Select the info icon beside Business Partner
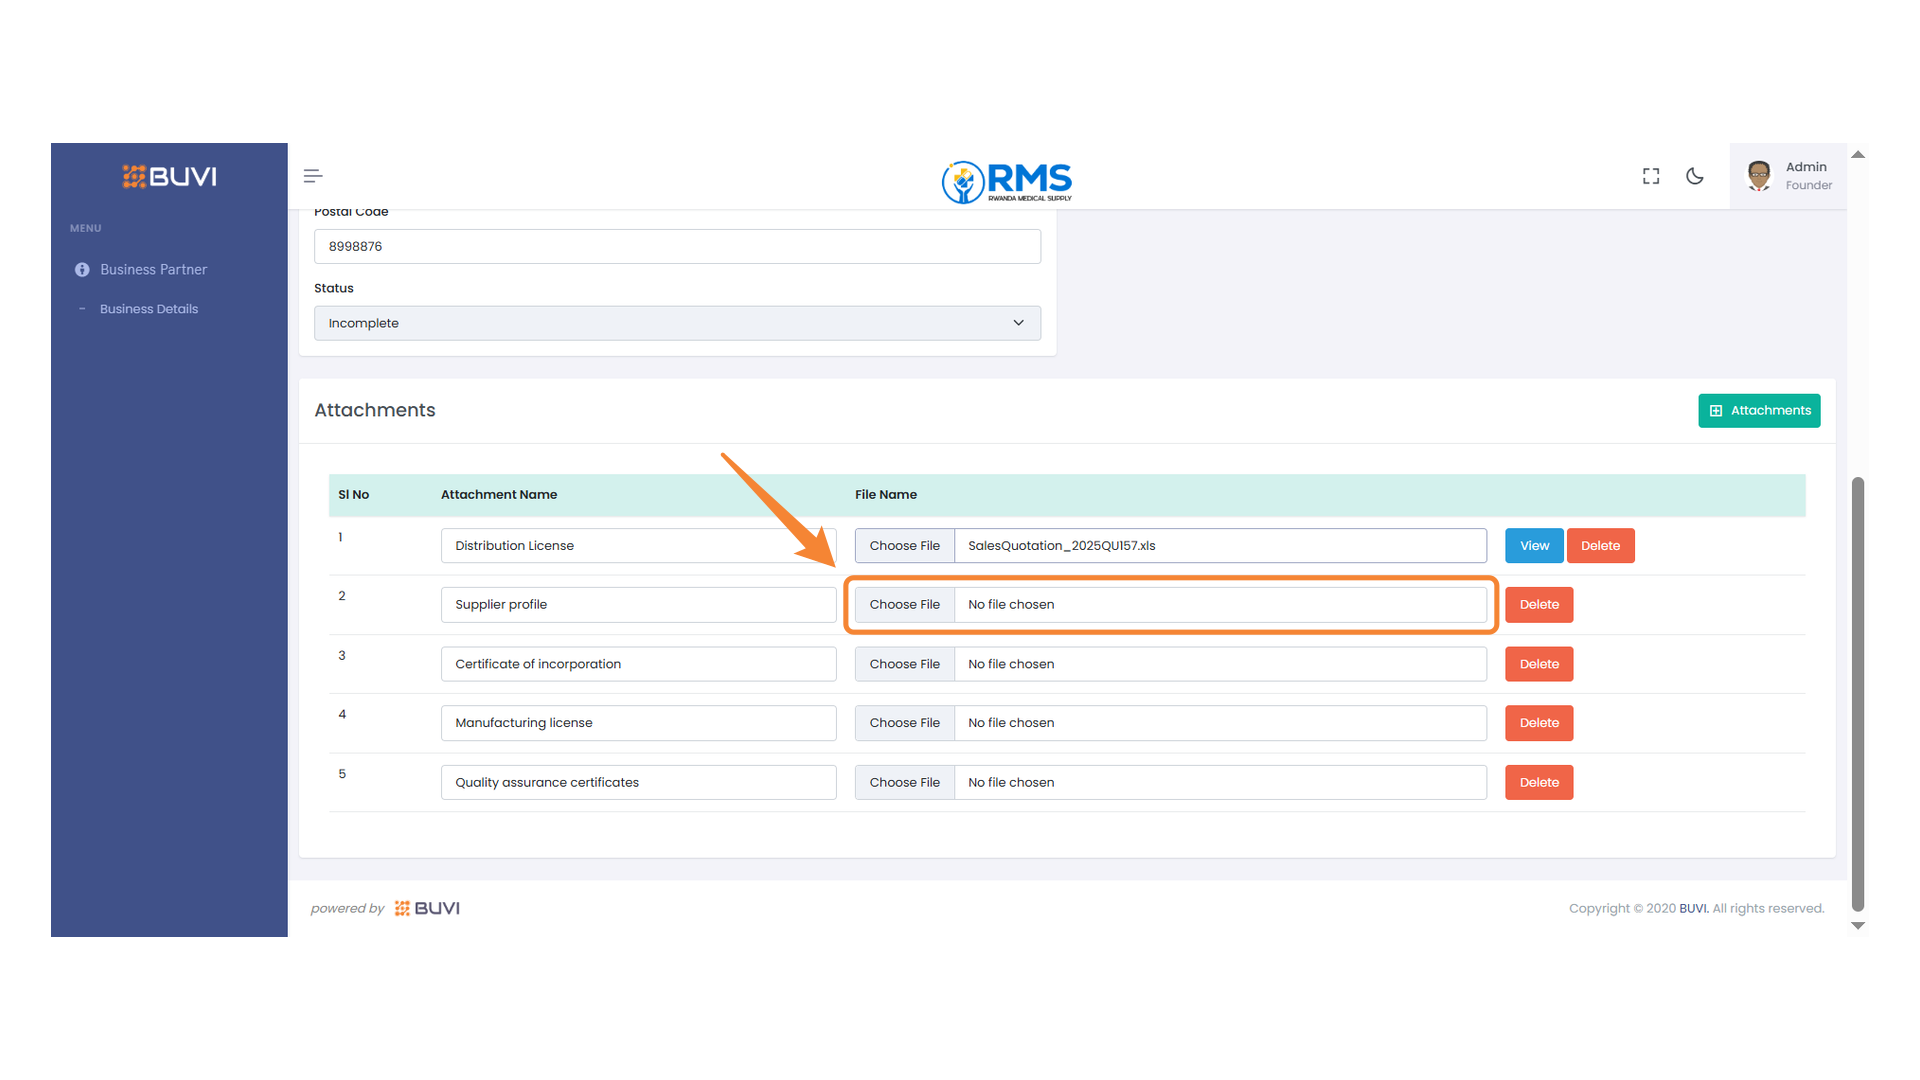 (x=82, y=269)
